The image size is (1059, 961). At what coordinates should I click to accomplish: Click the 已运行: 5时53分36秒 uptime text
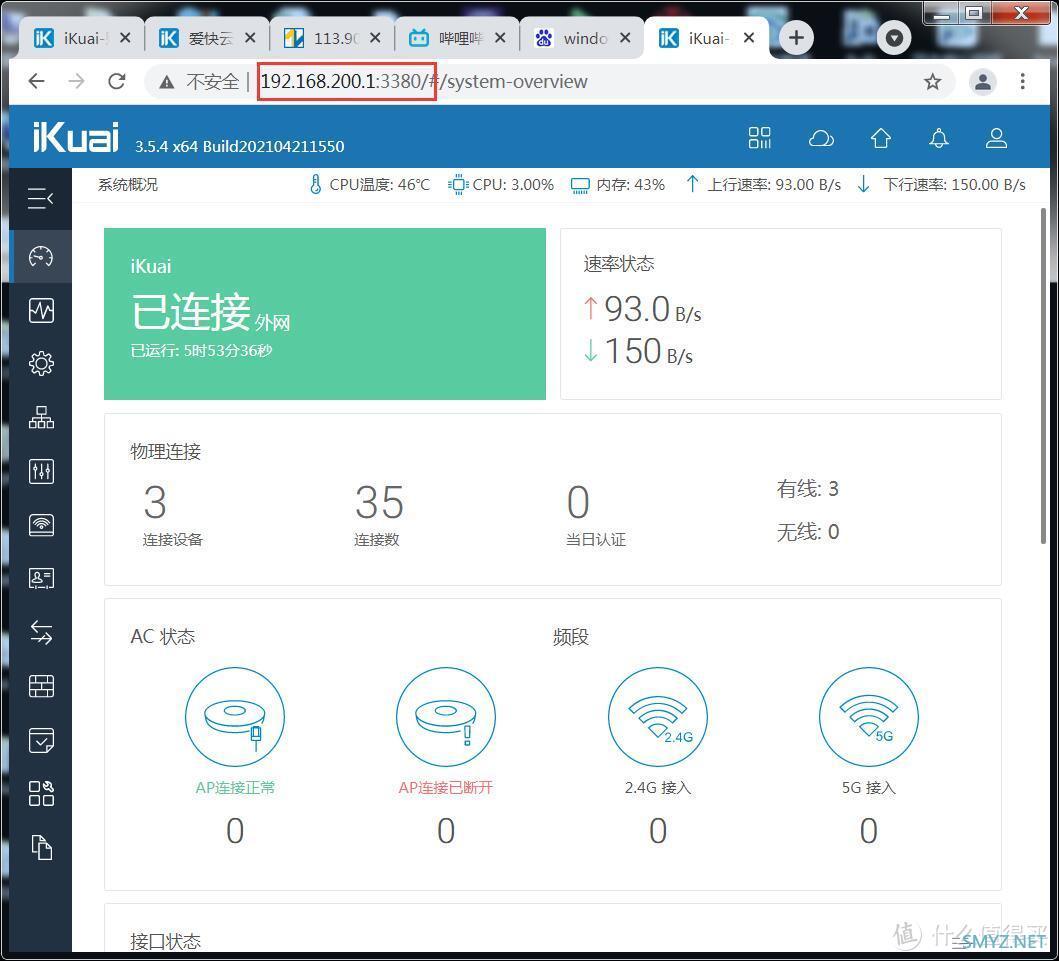click(201, 350)
